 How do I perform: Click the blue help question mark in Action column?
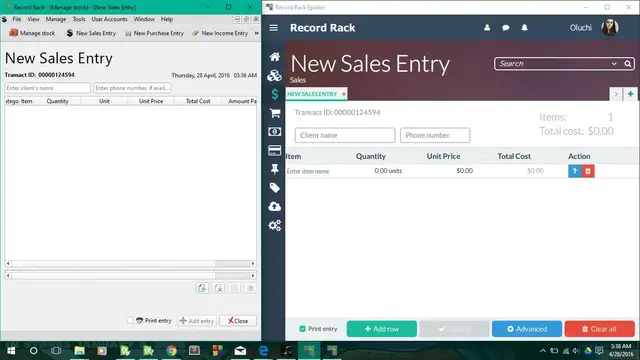pyautogui.click(x=575, y=171)
